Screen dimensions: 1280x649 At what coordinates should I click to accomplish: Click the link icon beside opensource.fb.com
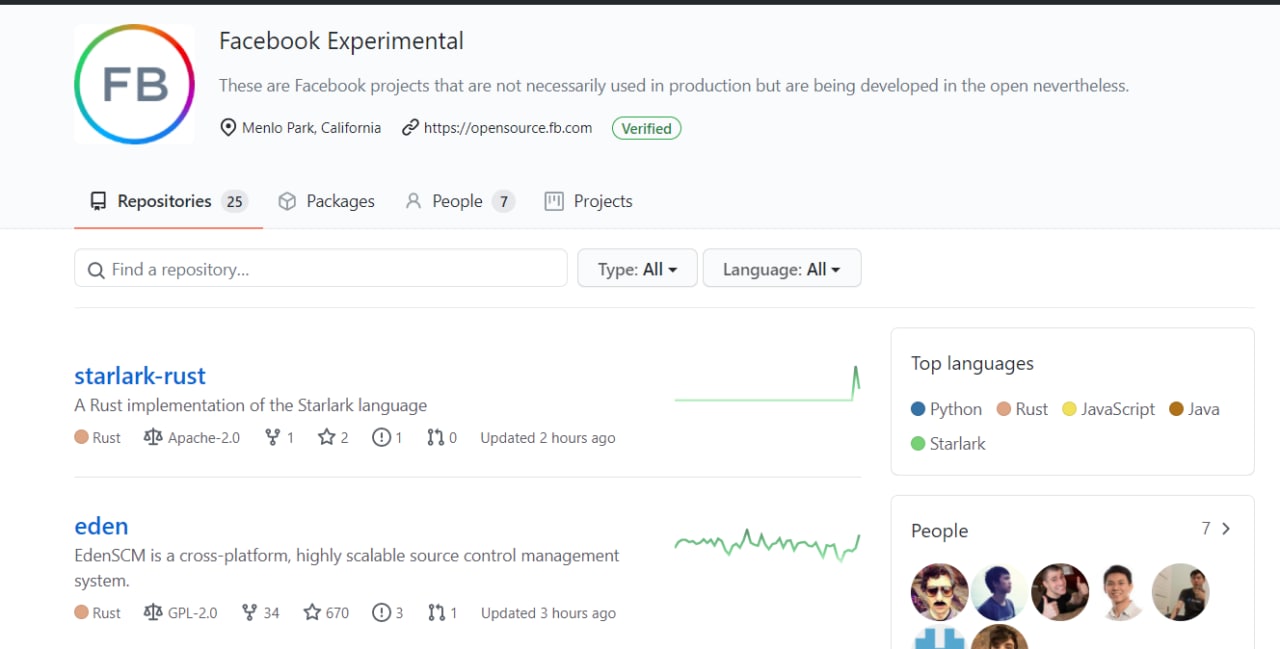pos(410,128)
